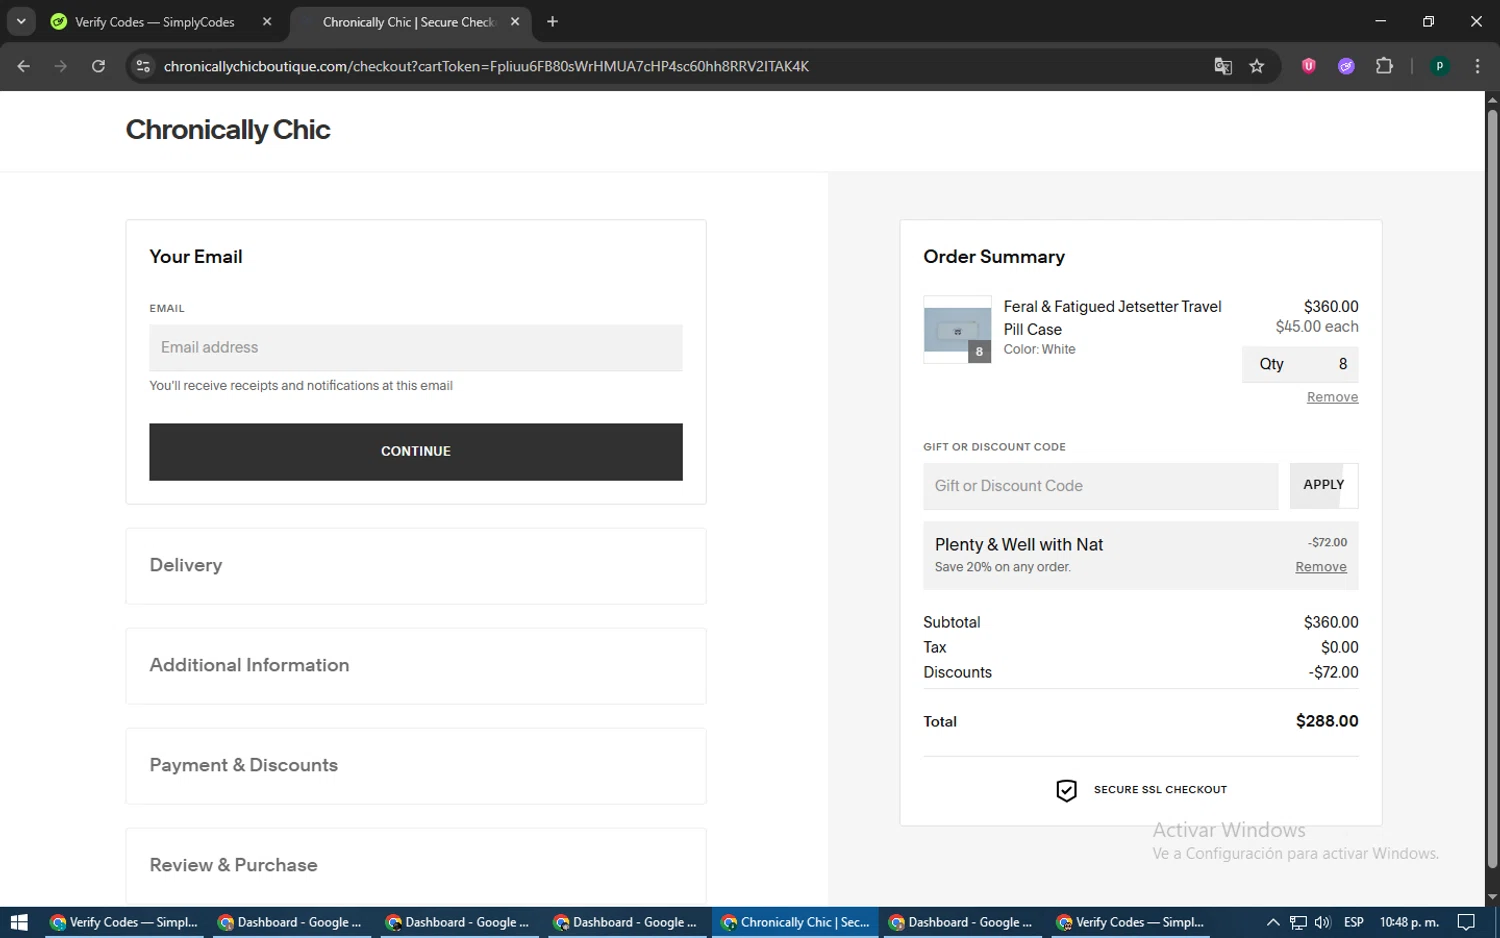Click the browser forward arrow

pos(61,66)
